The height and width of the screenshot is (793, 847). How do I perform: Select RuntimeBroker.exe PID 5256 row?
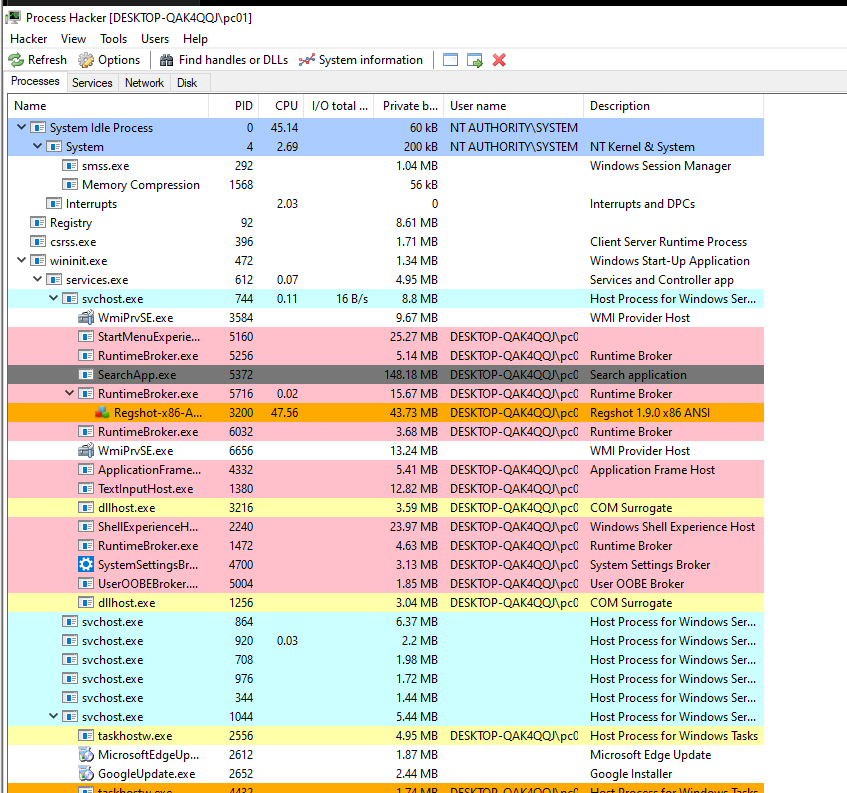[386, 355]
